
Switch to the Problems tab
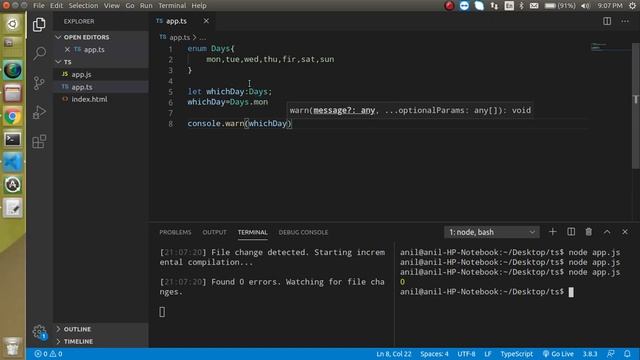tap(175, 232)
